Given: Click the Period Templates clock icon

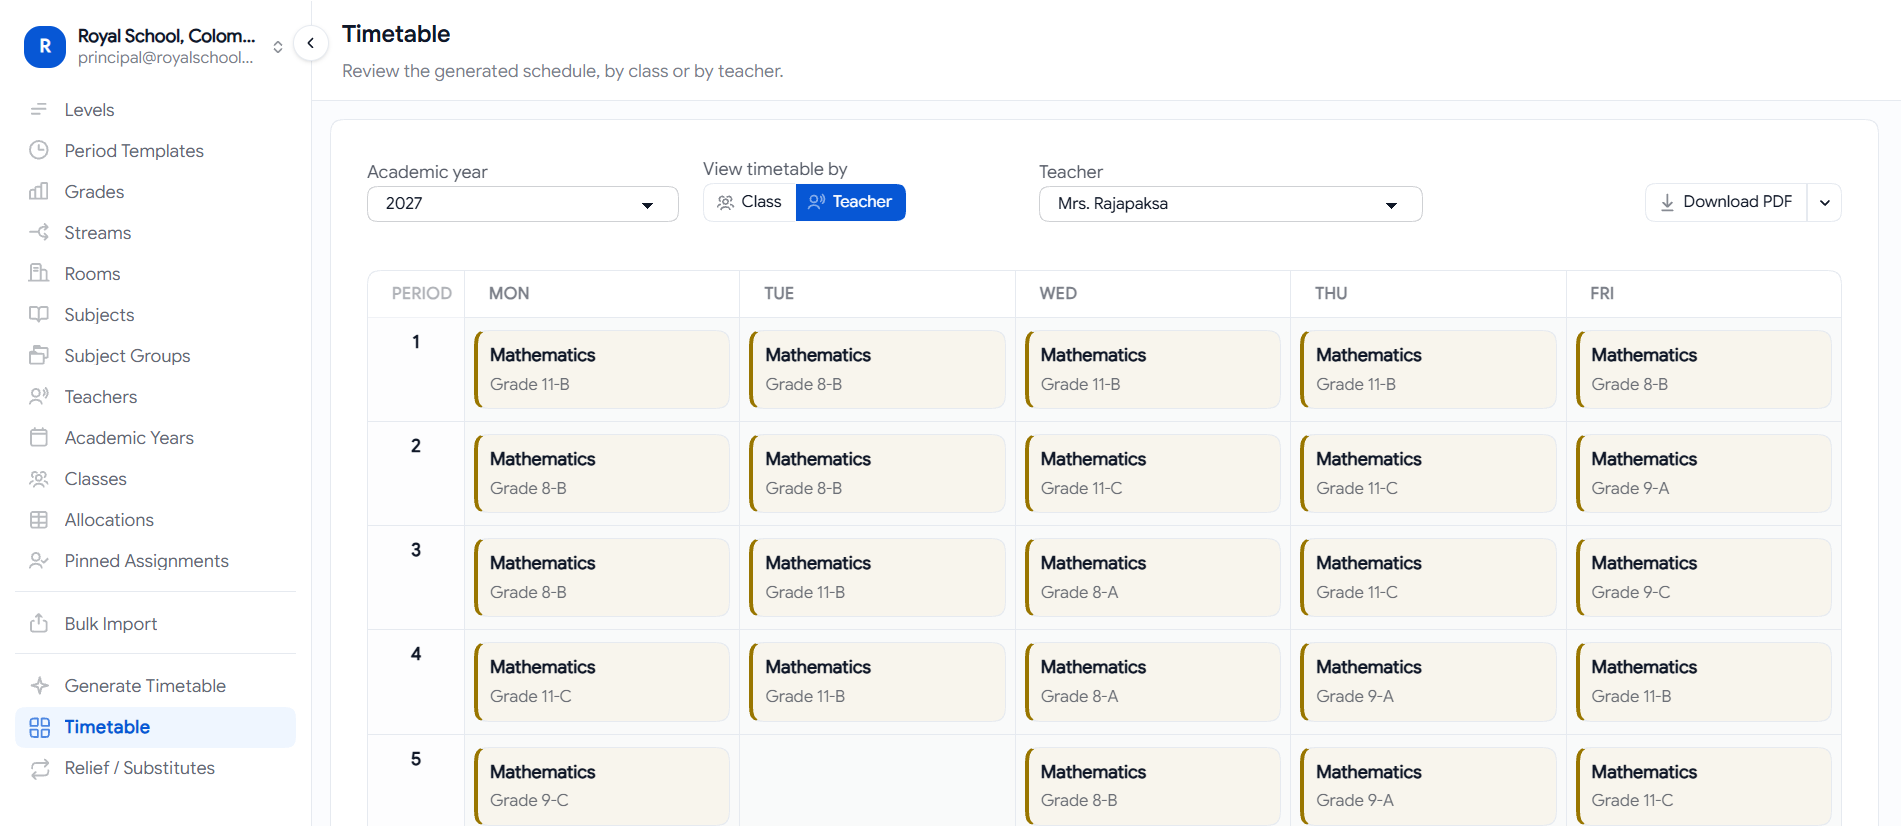Looking at the screenshot, I should click(x=39, y=150).
